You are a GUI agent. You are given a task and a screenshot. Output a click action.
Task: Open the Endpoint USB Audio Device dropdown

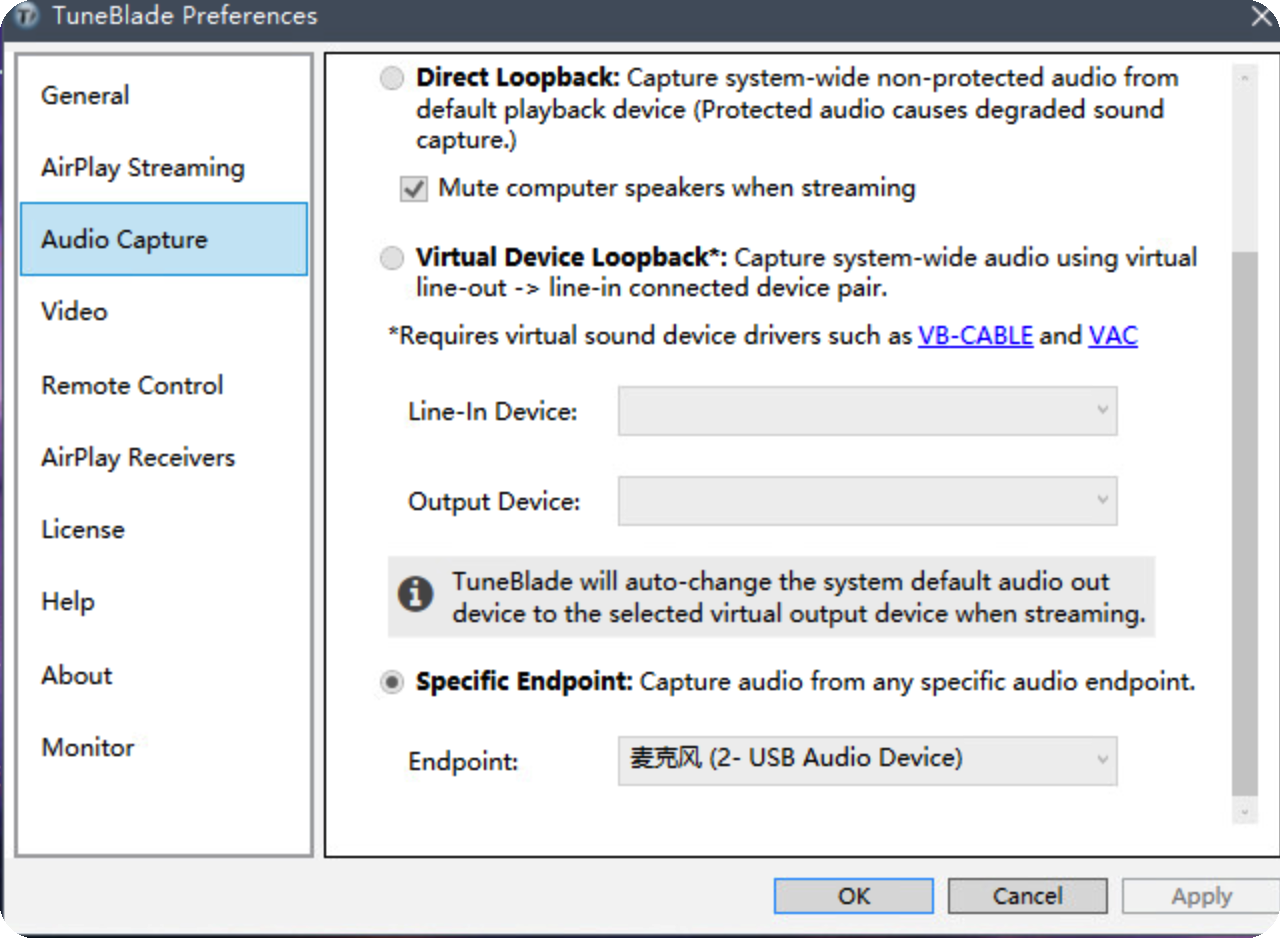867,760
